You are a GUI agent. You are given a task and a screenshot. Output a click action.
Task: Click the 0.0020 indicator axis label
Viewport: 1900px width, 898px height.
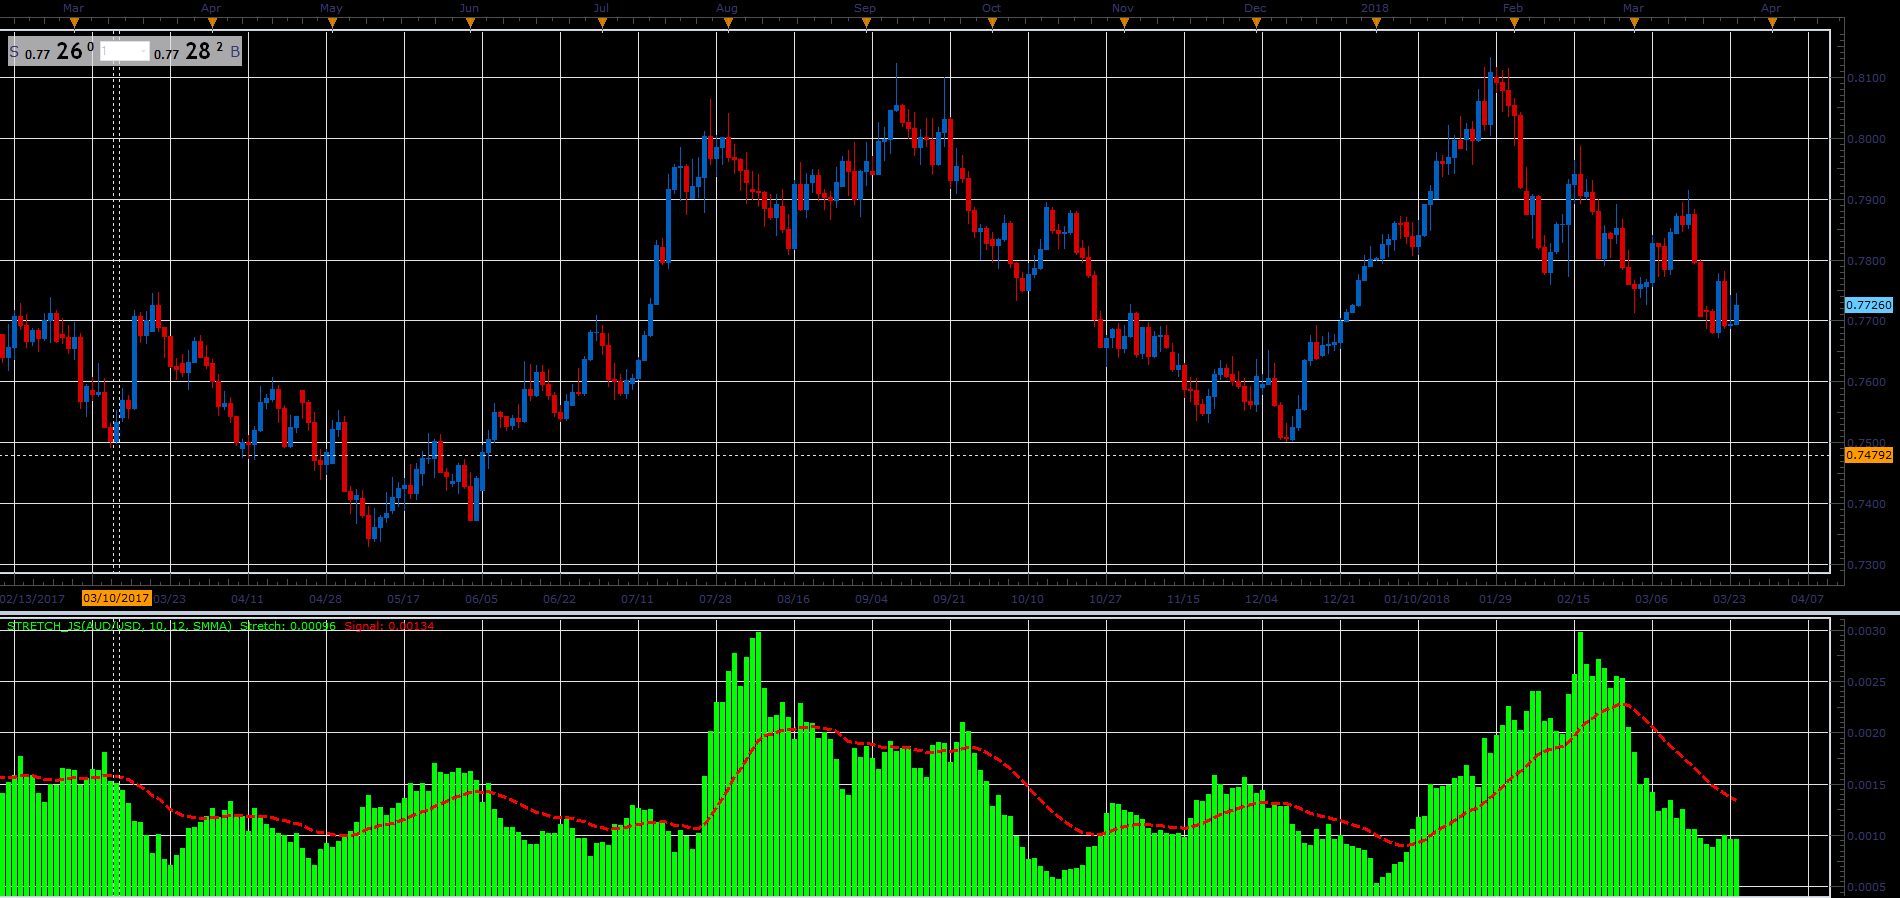(x=1866, y=733)
